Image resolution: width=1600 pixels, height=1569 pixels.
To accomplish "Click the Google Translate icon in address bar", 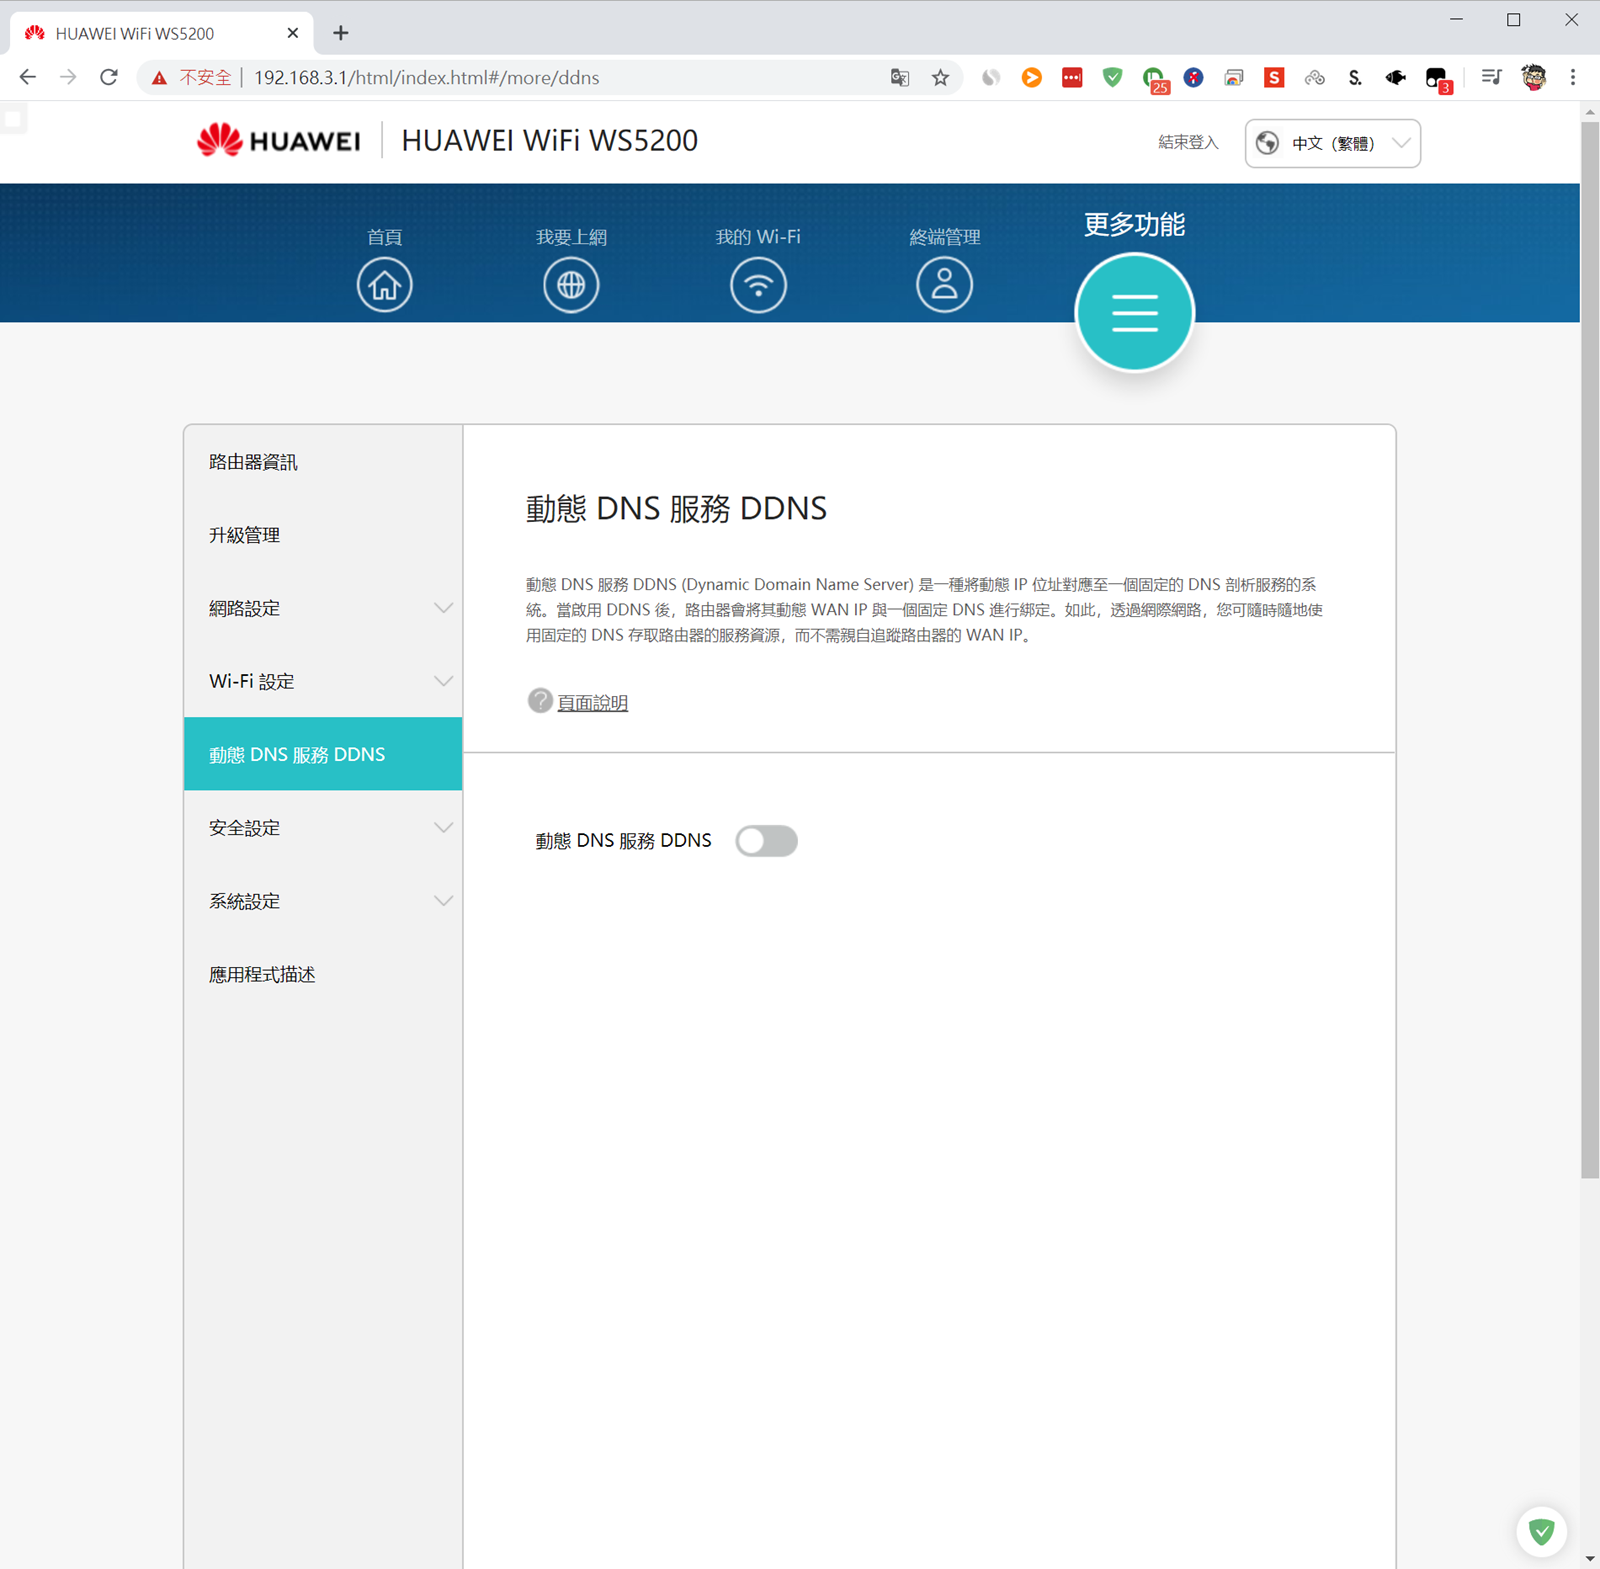I will coord(900,78).
